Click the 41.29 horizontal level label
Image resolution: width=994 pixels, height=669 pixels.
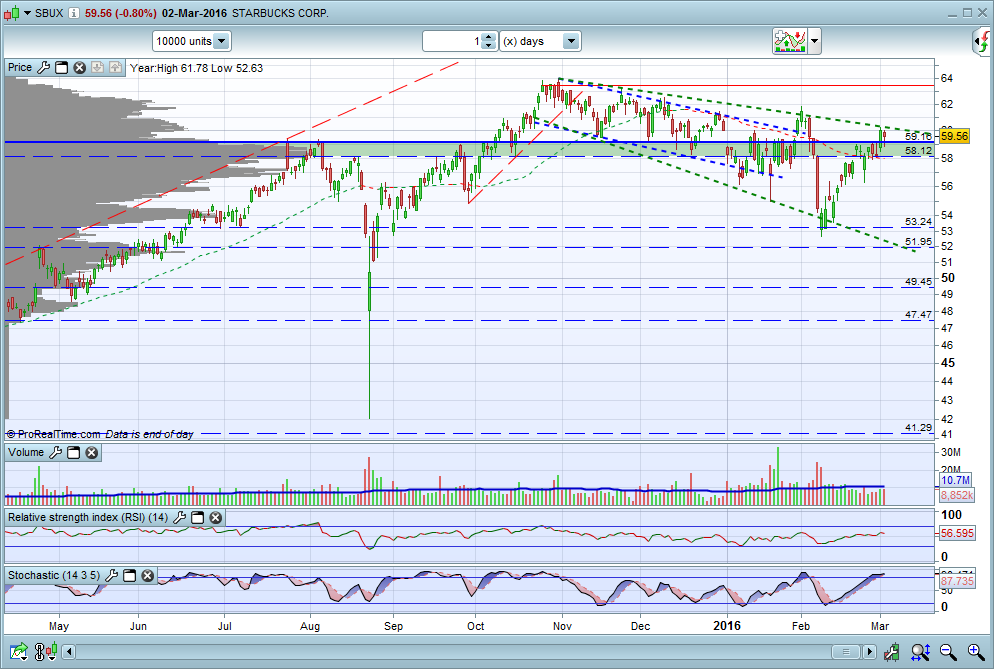tap(918, 427)
